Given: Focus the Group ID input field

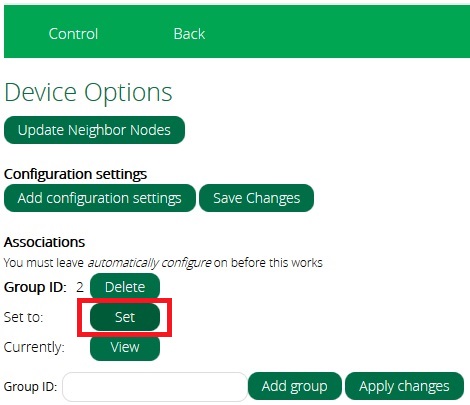Looking at the screenshot, I should tap(155, 387).
